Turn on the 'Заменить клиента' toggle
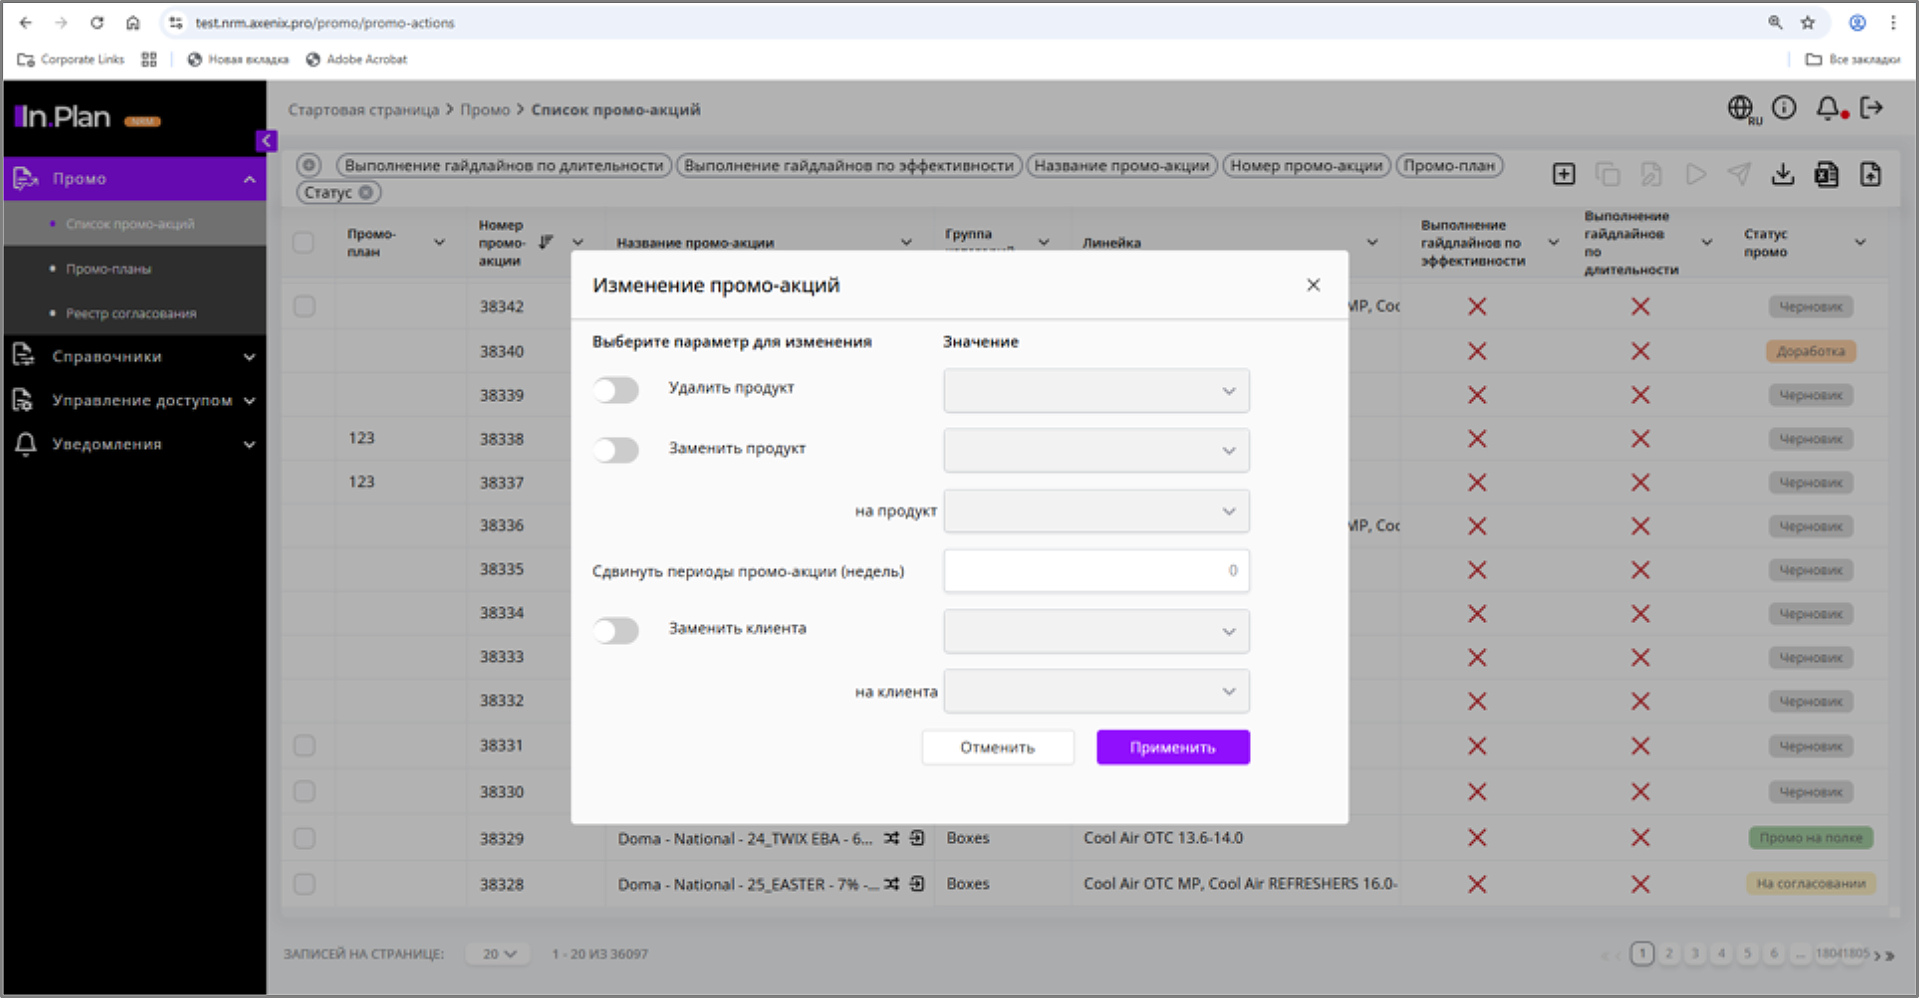This screenshot has height=1000, width=1920. [x=616, y=631]
